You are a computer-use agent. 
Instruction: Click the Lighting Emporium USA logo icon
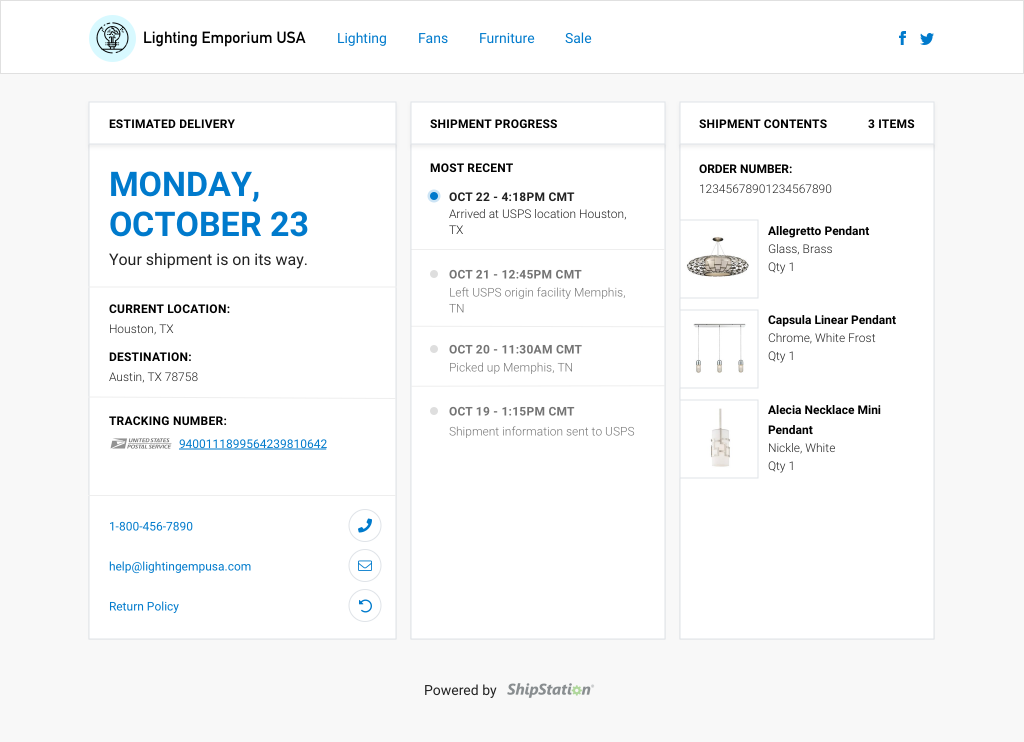point(112,38)
